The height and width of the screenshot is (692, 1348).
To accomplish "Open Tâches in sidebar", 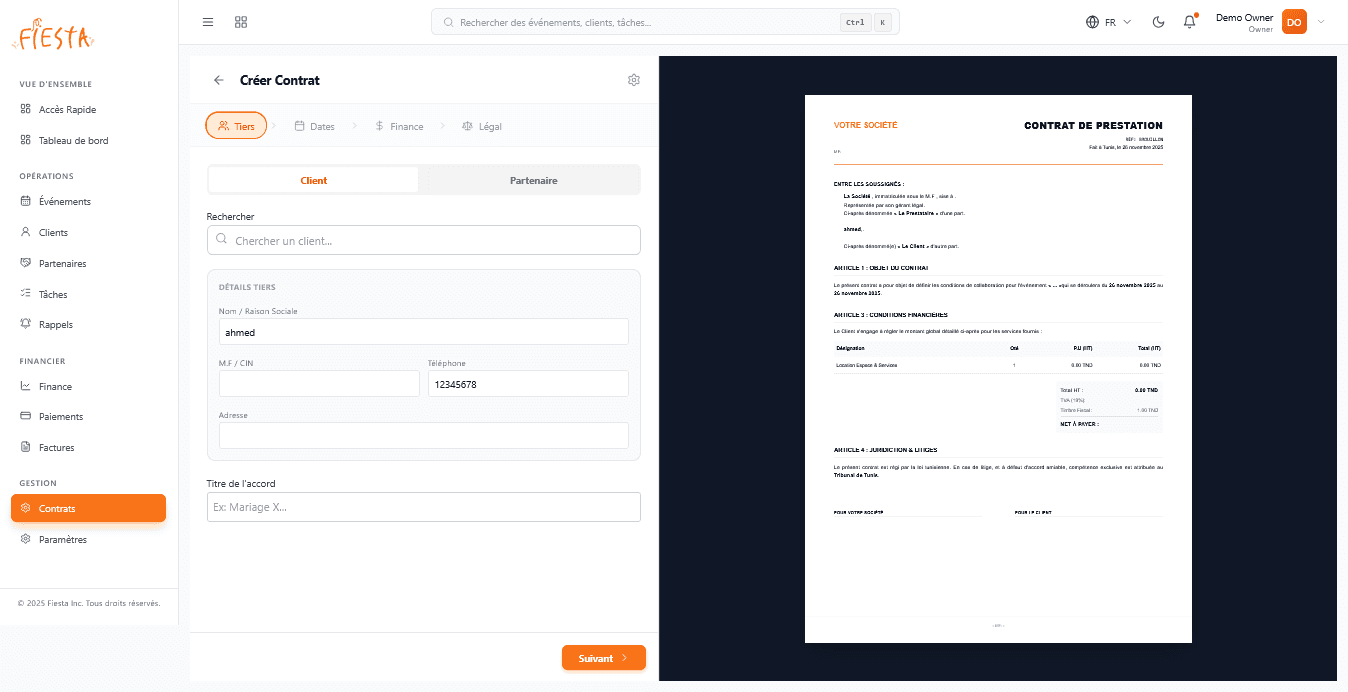I will click(x=89, y=294).
